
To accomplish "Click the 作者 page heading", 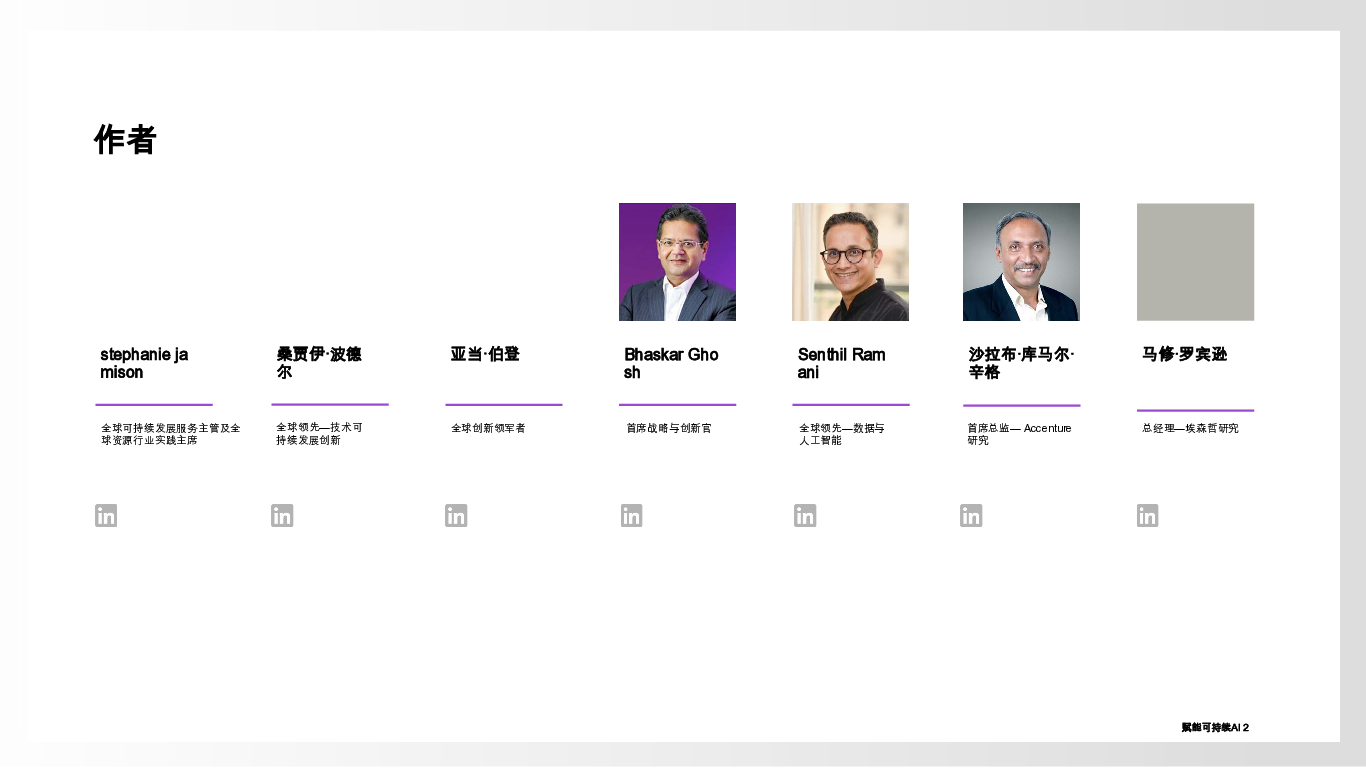I will (125, 140).
